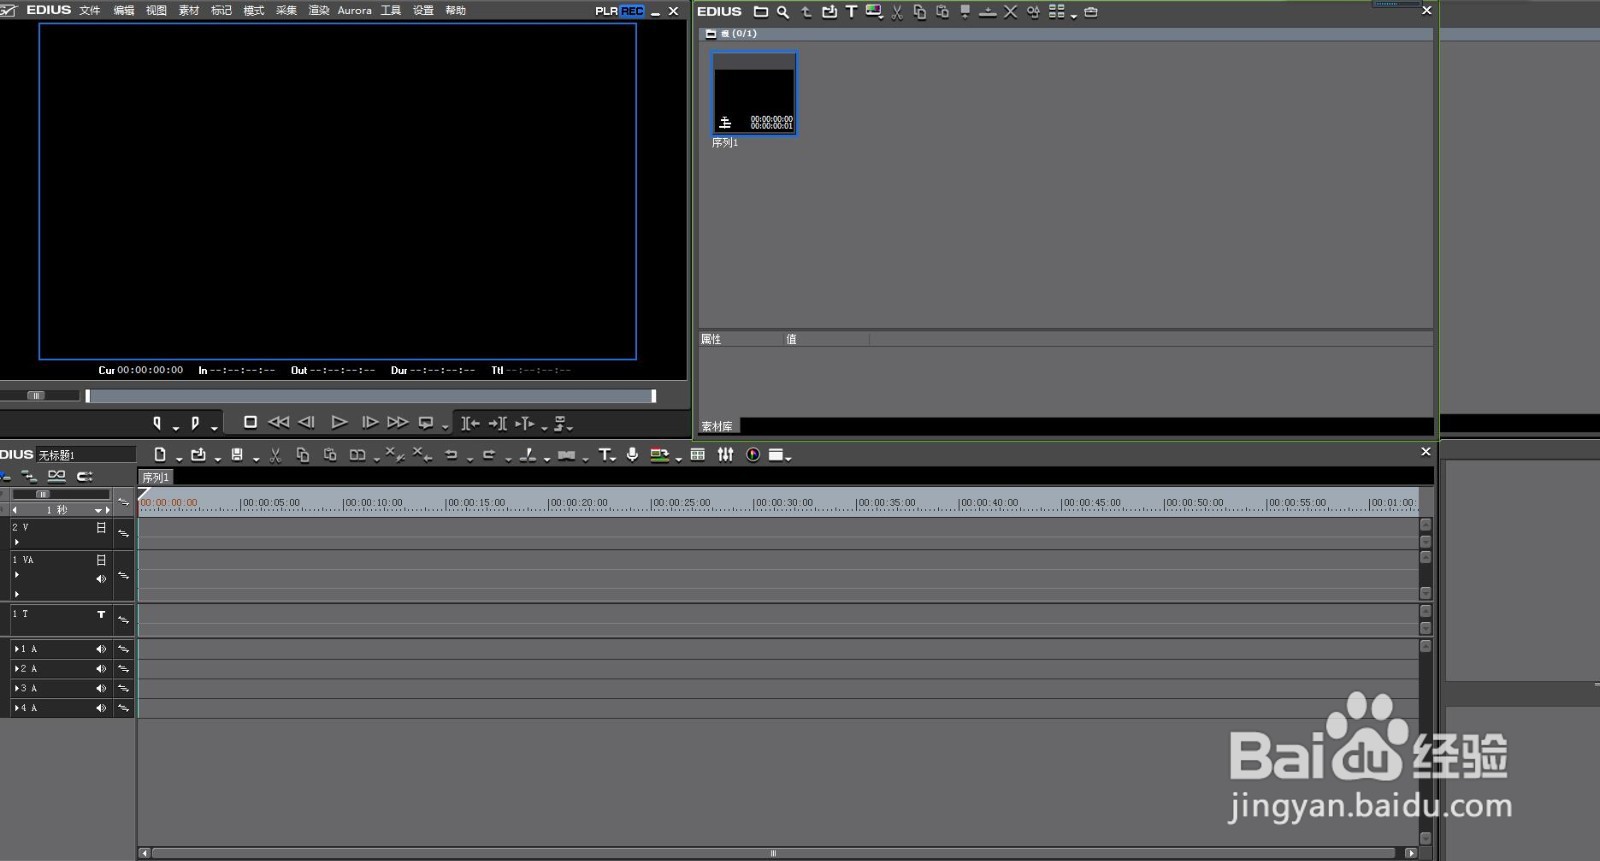Open the Aurora menu

(x=355, y=10)
